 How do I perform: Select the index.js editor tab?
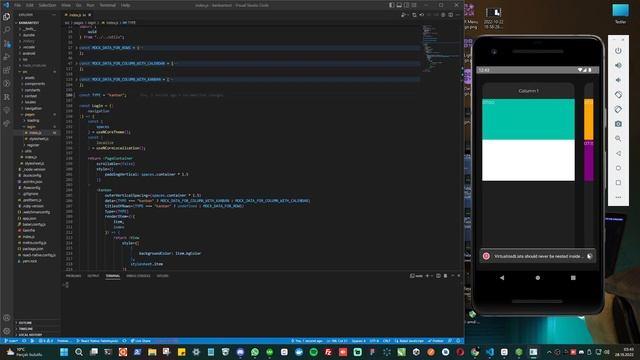(x=78, y=15)
